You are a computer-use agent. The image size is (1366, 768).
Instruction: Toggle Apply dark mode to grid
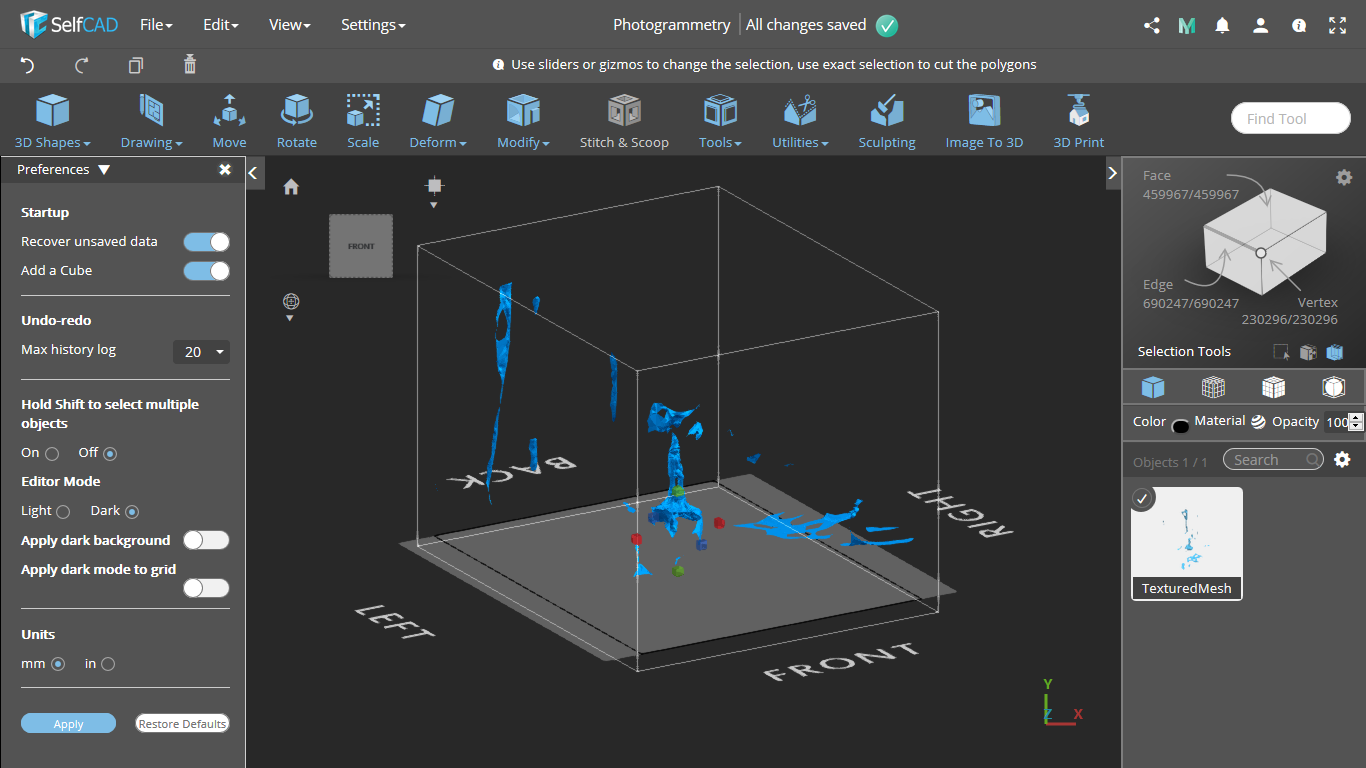click(x=207, y=588)
